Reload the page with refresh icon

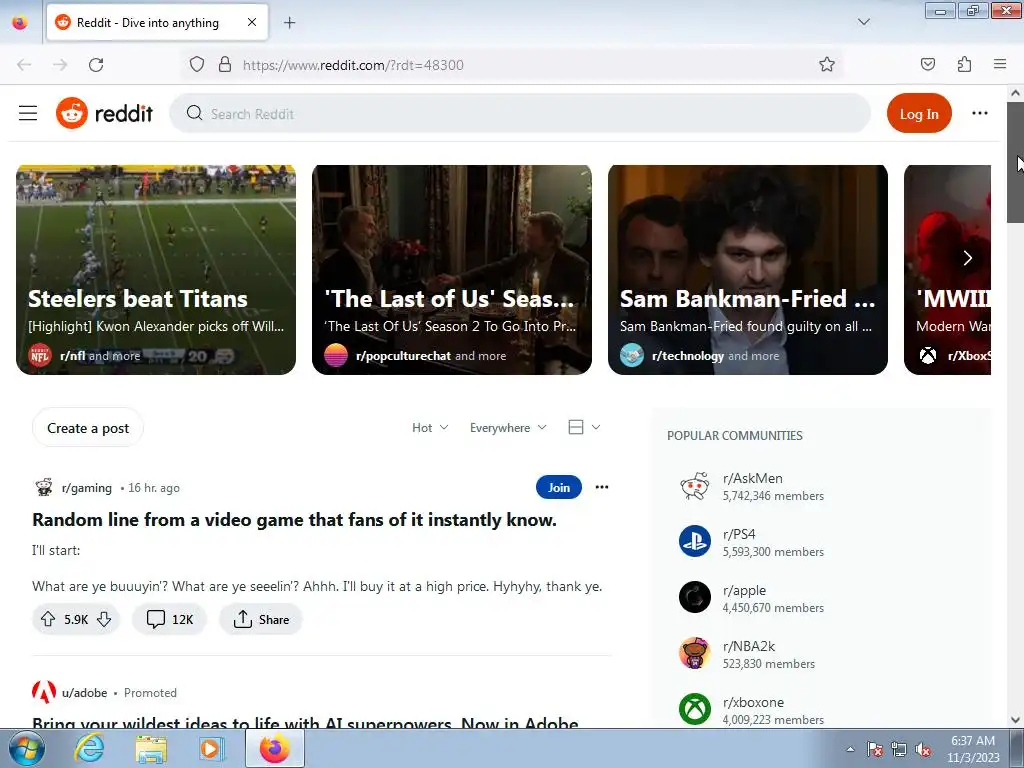(x=96, y=65)
